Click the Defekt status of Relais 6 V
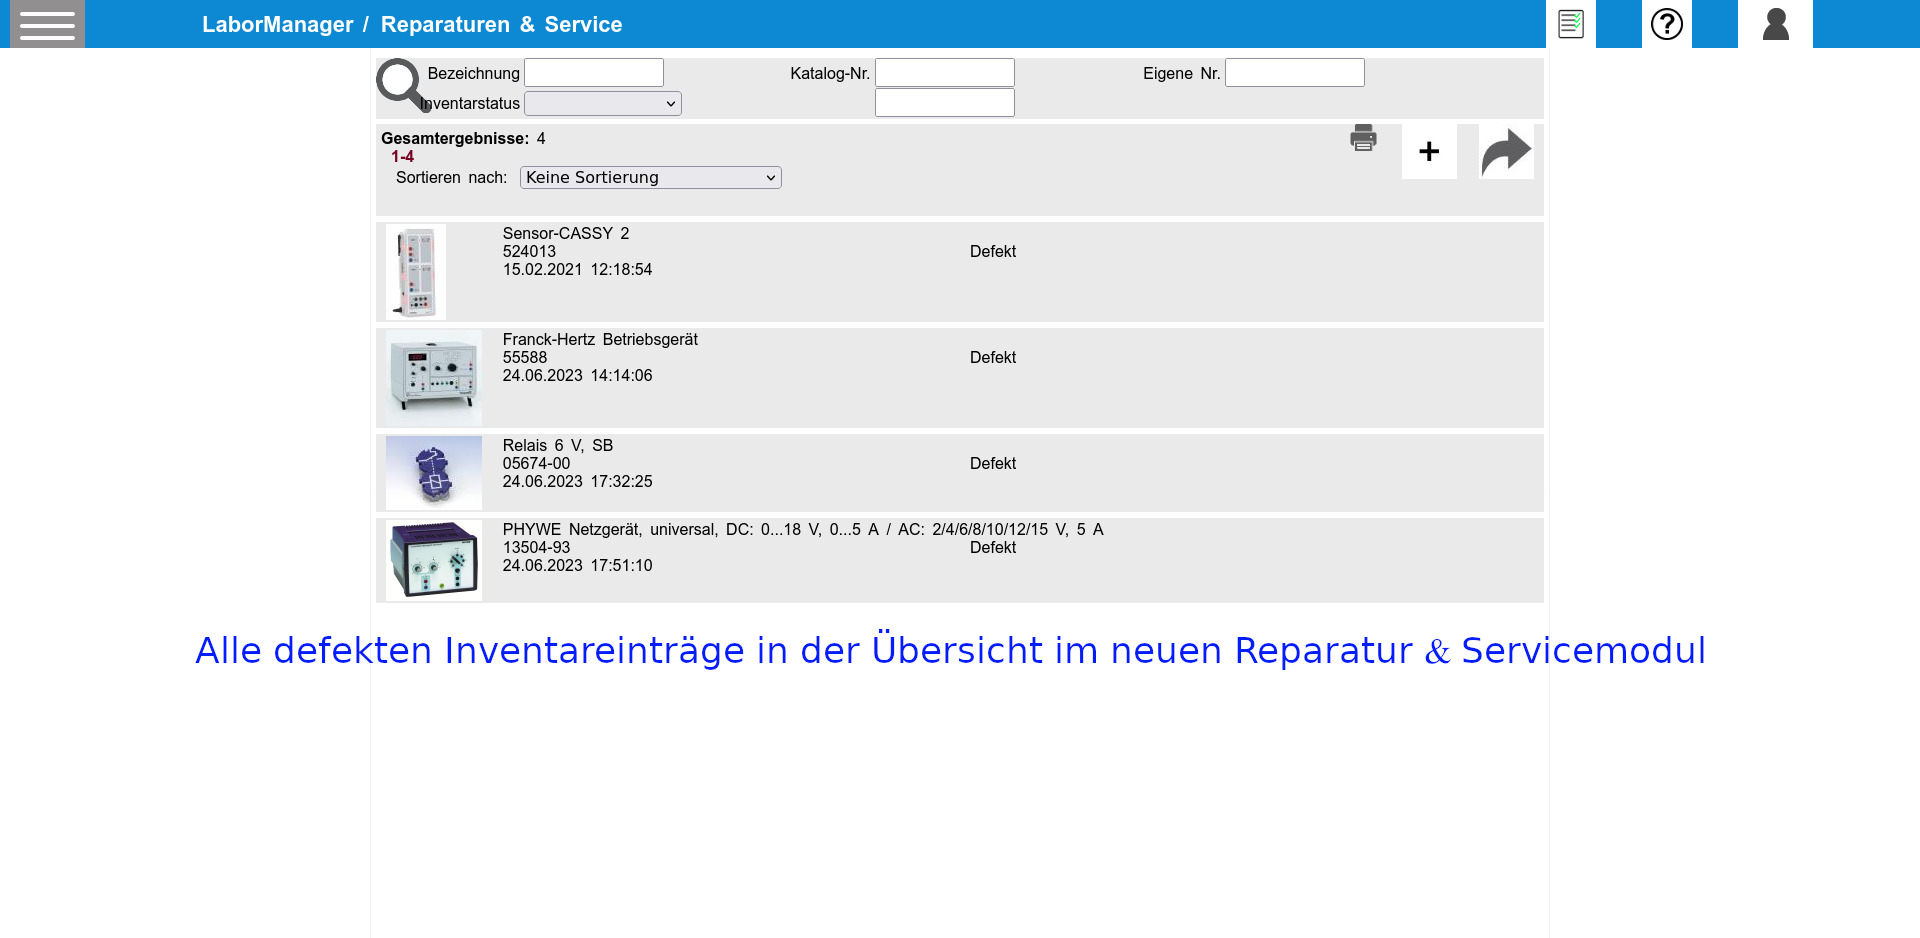The width and height of the screenshot is (1920, 938). coord(993,463)
